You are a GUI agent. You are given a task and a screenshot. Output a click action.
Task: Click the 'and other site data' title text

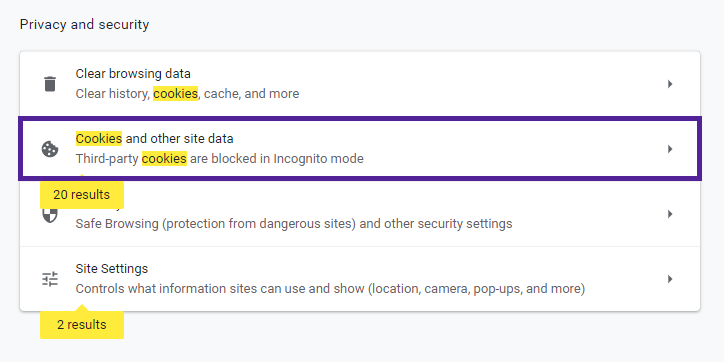pyautogui.click(x=179, y=139)
